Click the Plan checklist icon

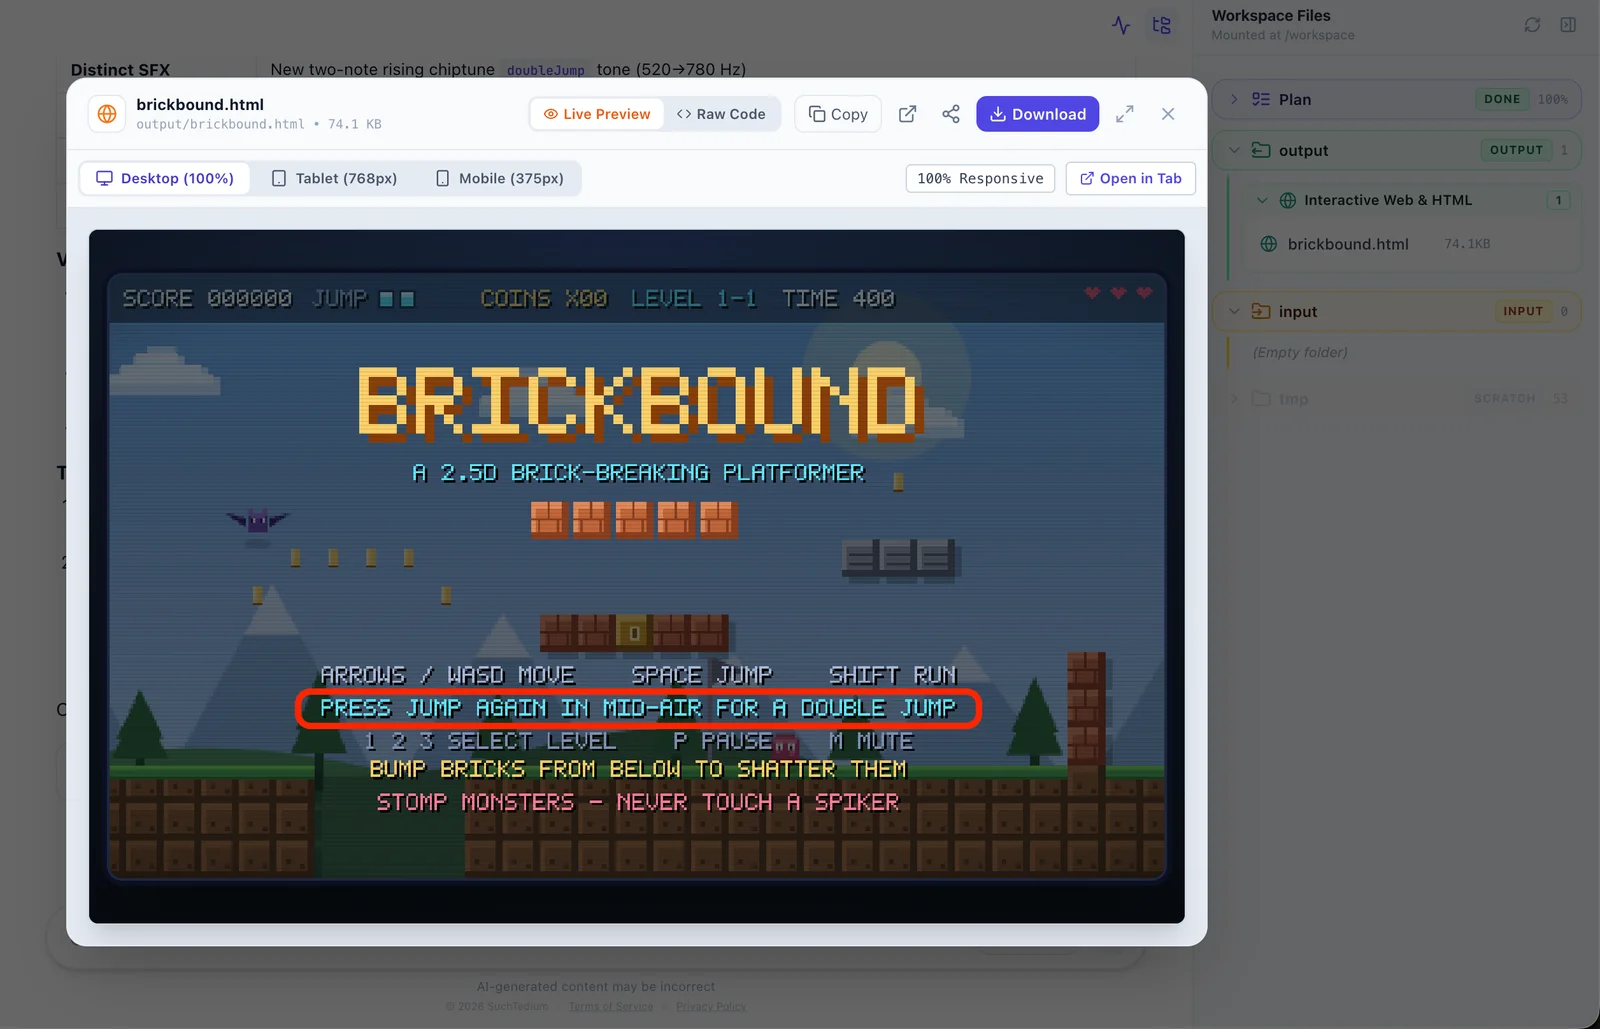[1261, 99]
